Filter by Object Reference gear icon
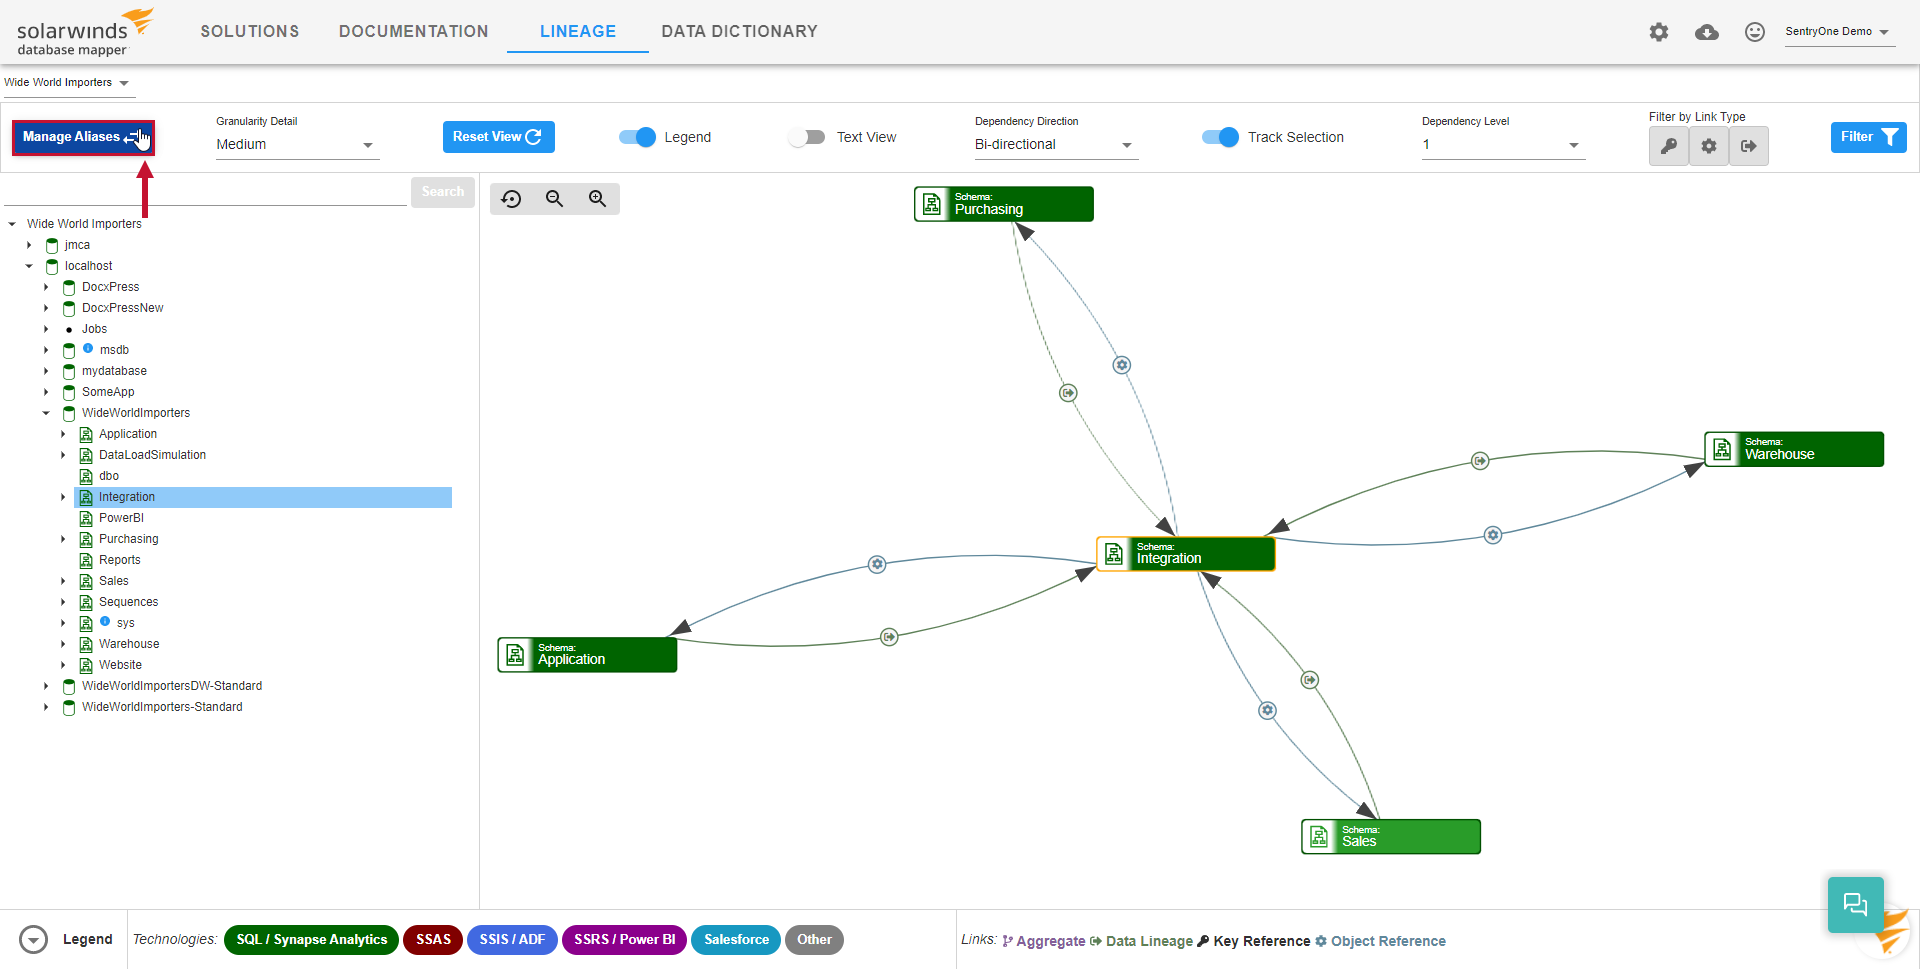Image resolution: width=1920 pixels, height=969 pixels. [1709, 146]
